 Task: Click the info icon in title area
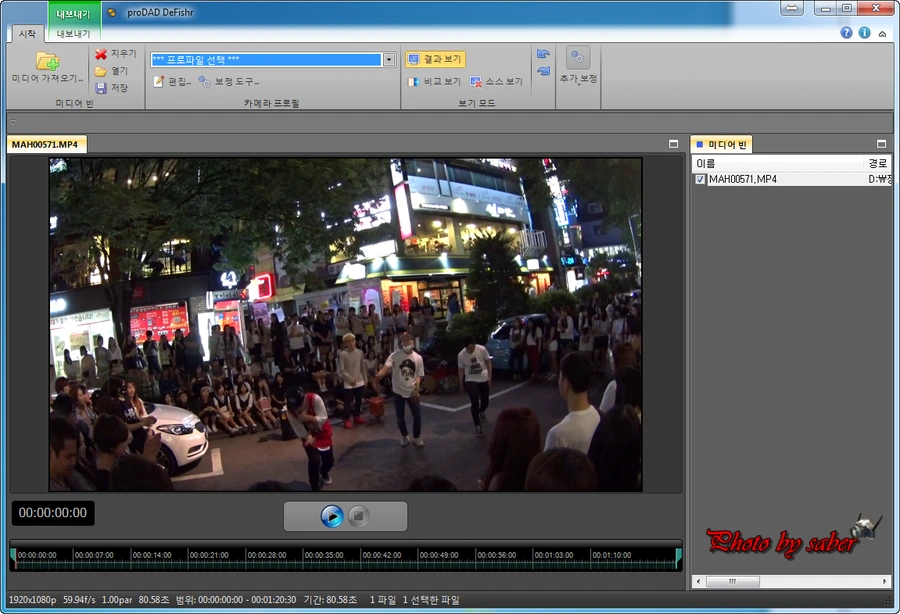864,32
